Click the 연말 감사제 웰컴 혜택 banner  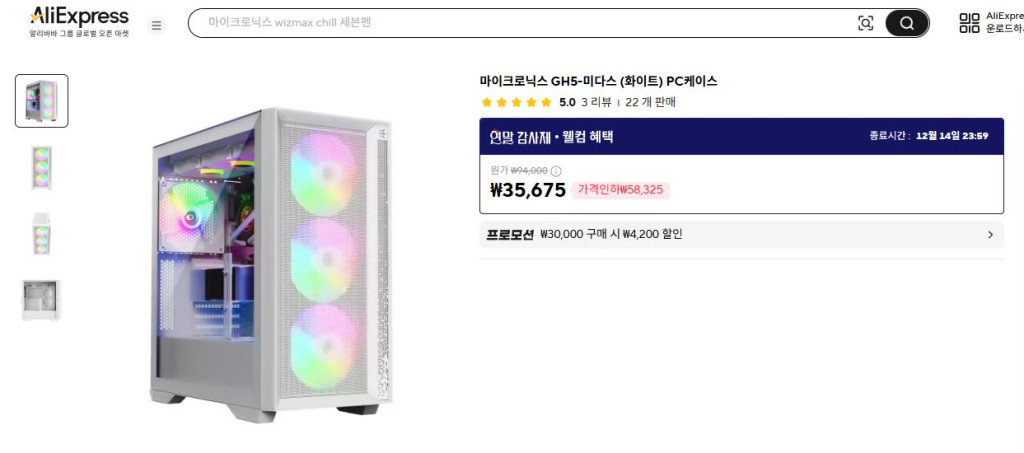click(552, 136)
